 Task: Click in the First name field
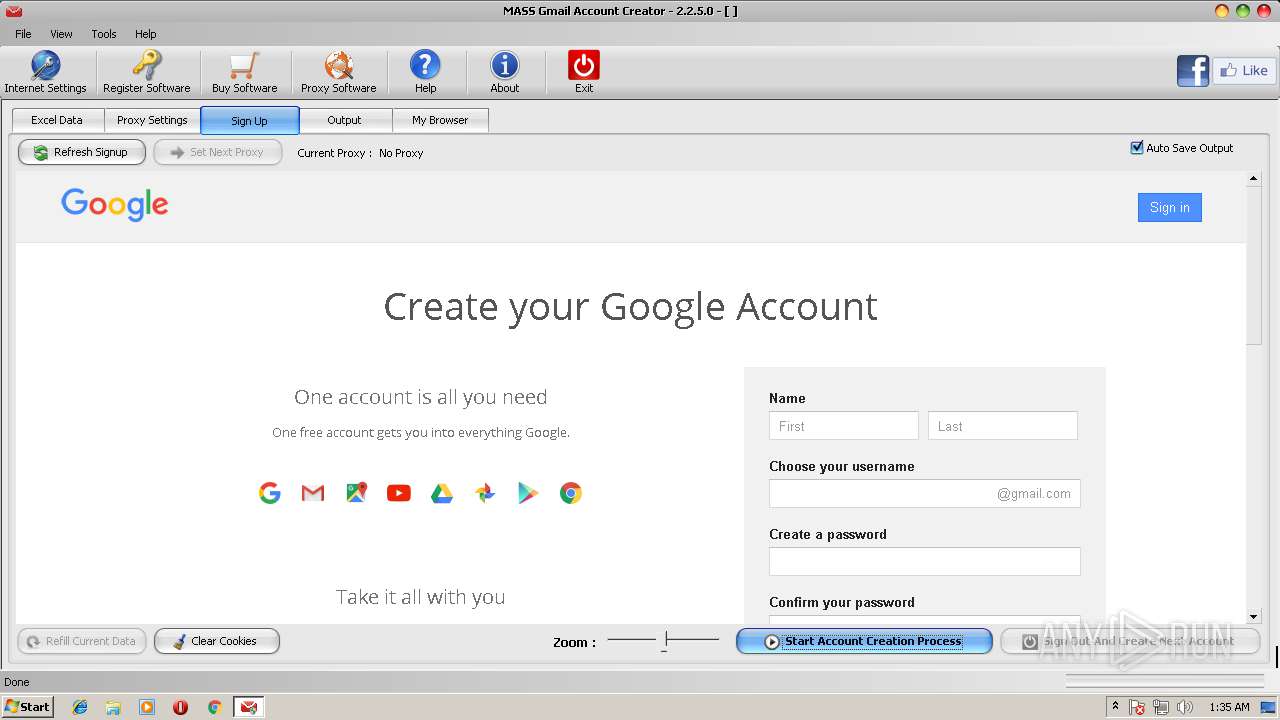click(x=844, y=426)
